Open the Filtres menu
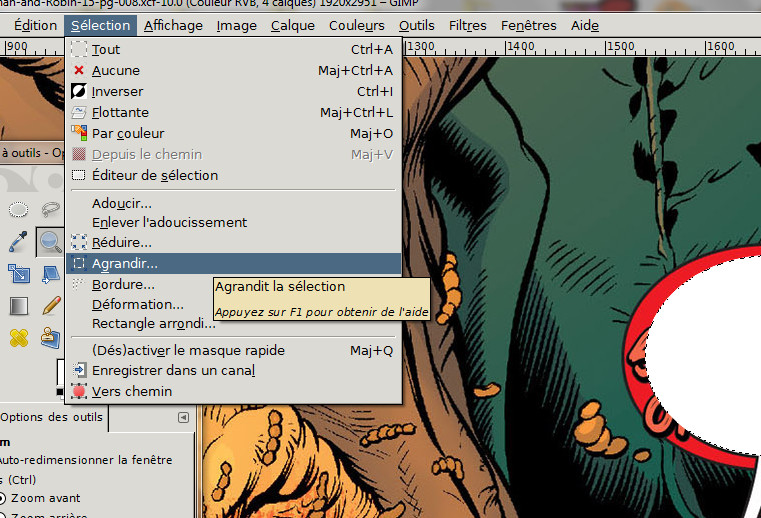This screenshot has width=761, height=518. click(467, 25)
